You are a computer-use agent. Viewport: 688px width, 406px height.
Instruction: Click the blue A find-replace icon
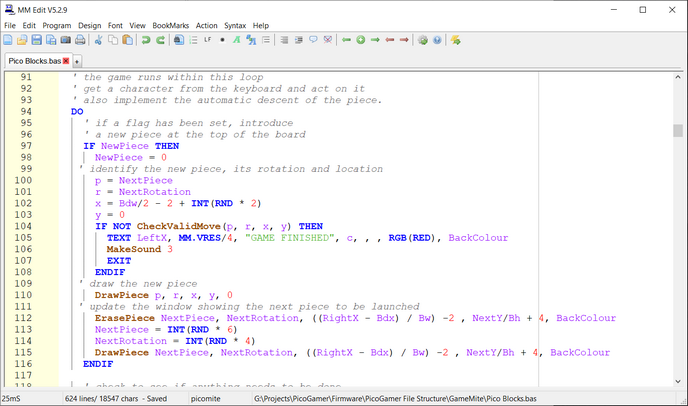[251, 40]
